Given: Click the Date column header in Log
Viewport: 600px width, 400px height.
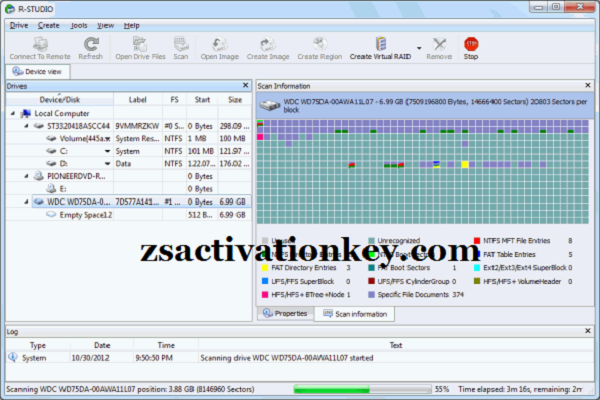Looking at the screenshot, I should pos(102,345).
